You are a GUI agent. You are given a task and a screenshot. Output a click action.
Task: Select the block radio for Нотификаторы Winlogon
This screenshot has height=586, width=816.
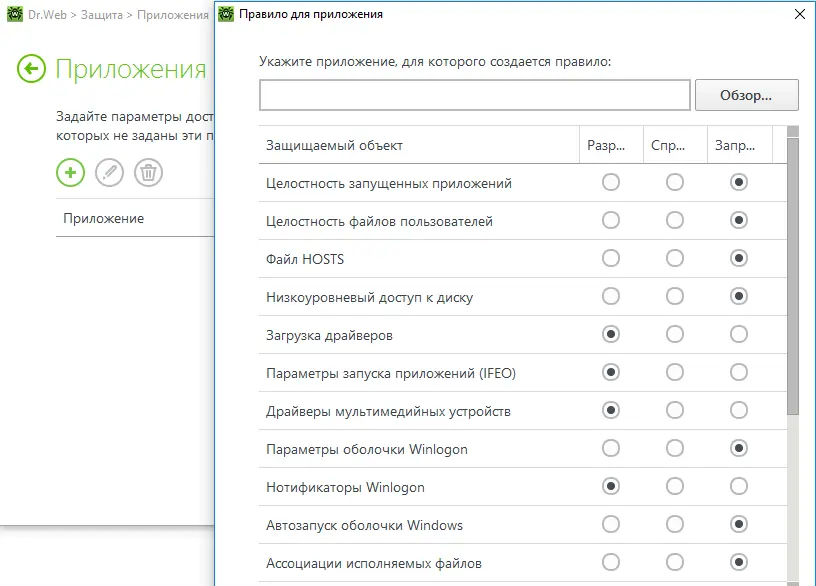pos(739,486)
